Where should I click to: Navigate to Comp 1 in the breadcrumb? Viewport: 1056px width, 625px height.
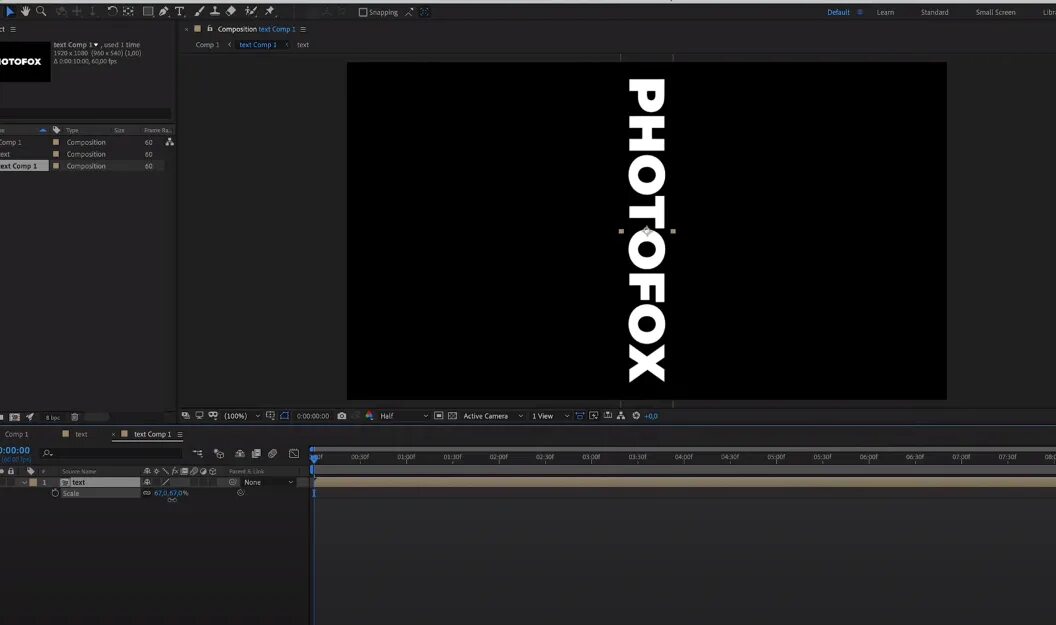tap(207, 45)
